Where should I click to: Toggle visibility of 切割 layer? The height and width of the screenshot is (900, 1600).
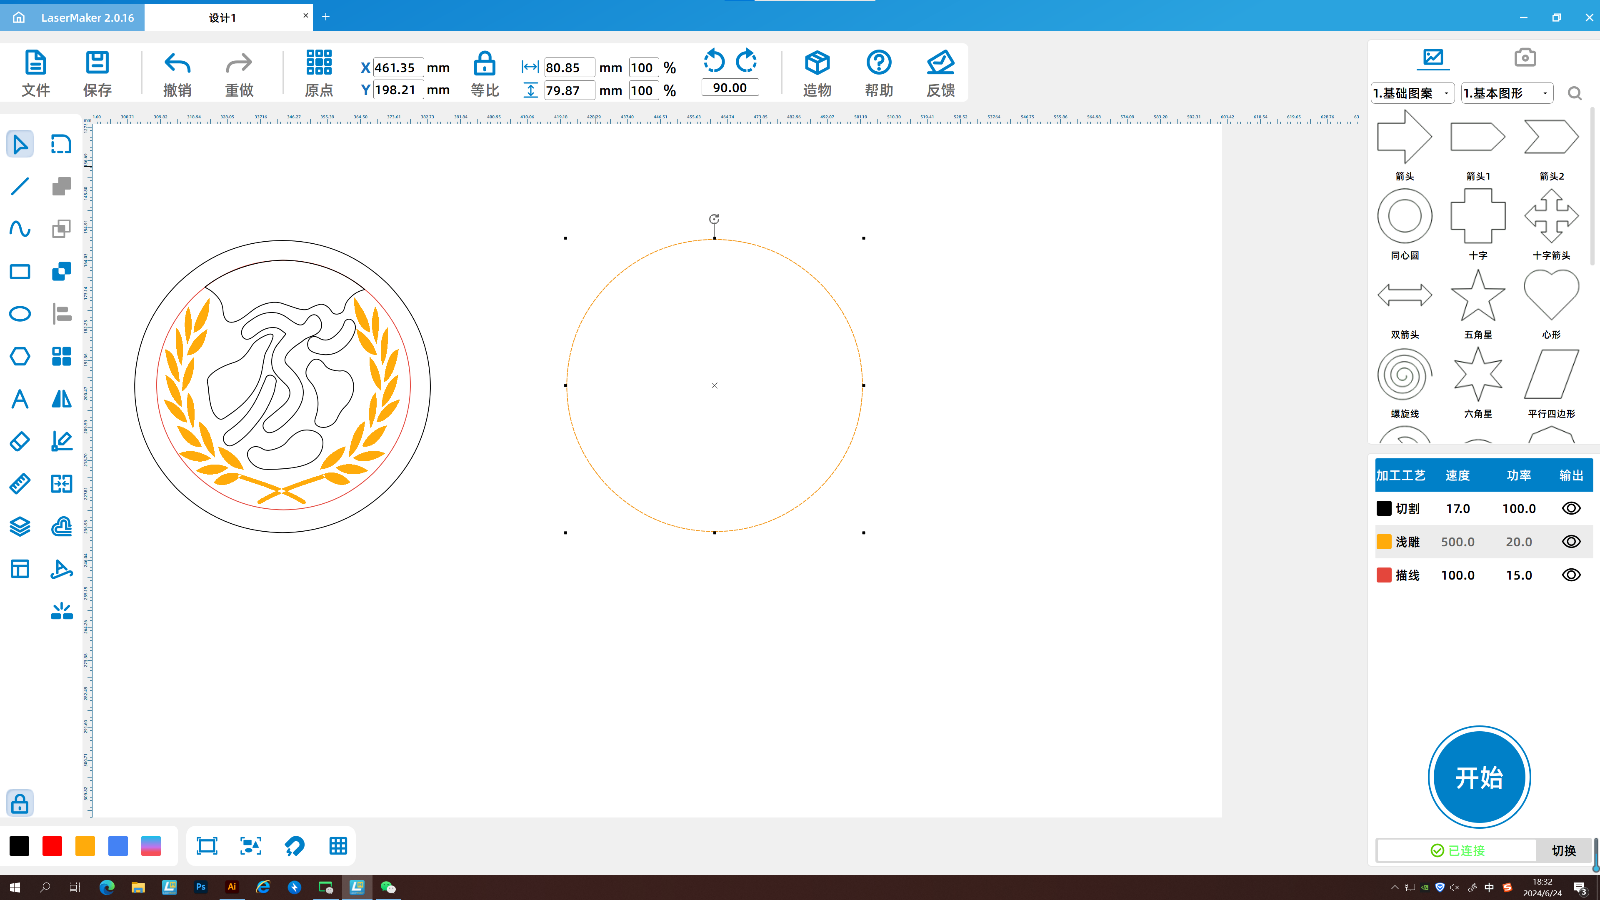pyautogui.click(x=1571, y=508)
